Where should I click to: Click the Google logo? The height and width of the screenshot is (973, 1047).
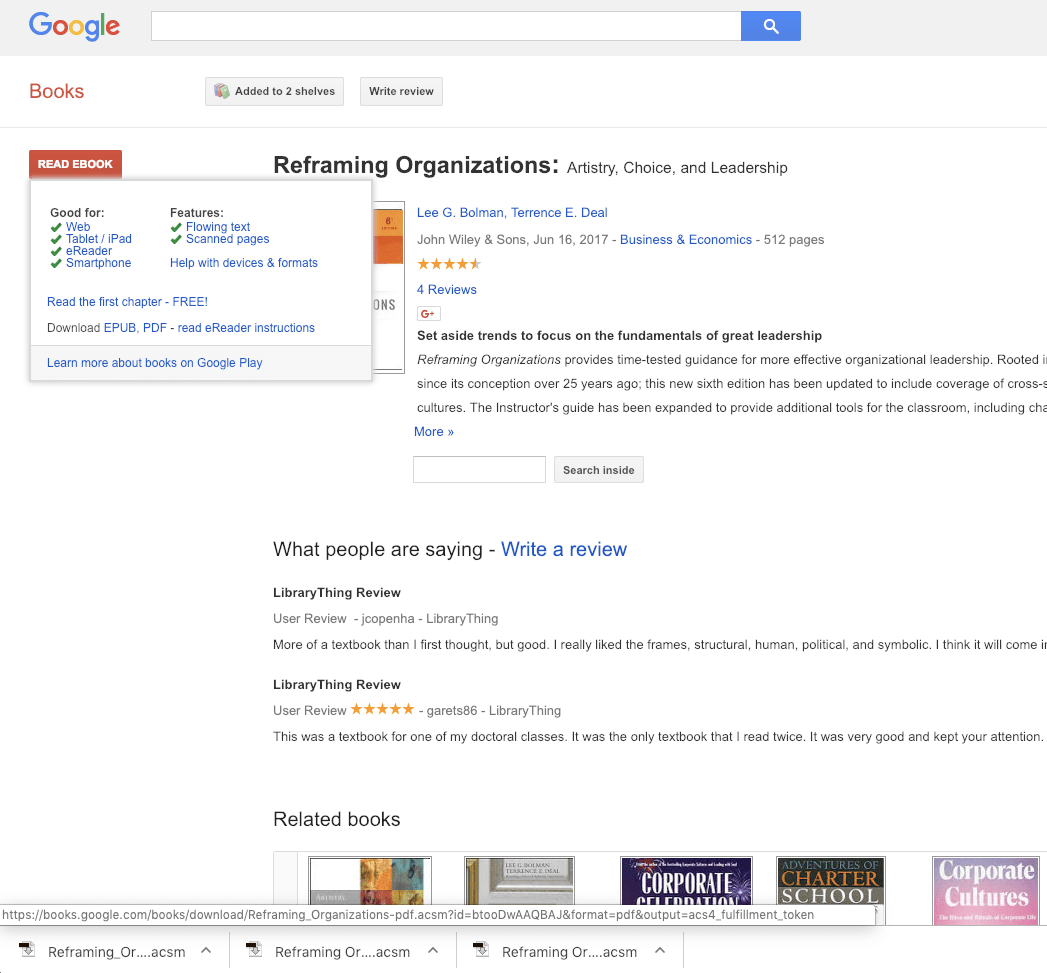click(74, 26)
